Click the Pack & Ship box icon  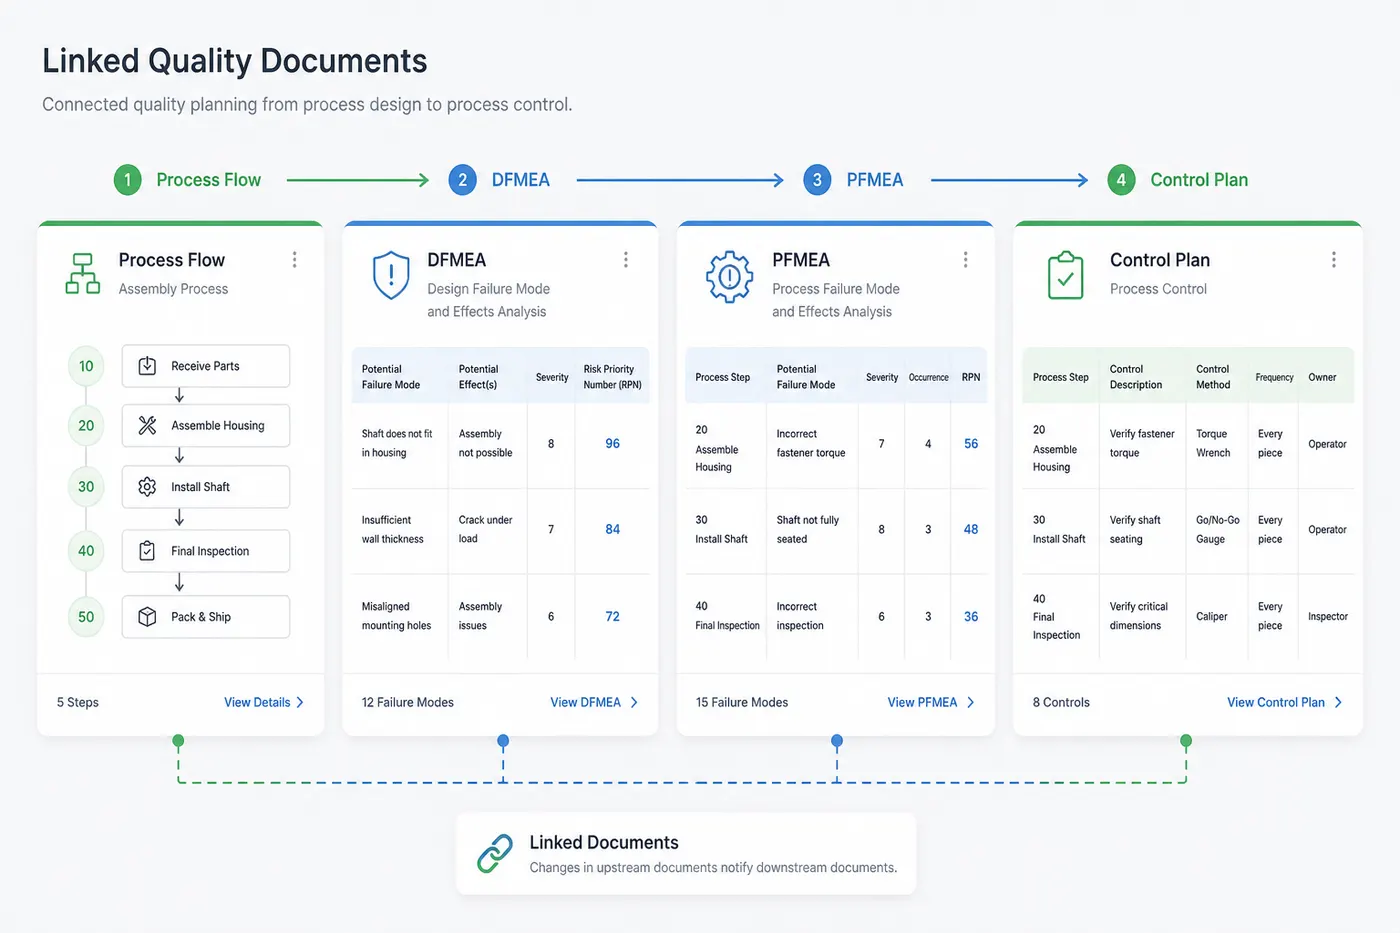point(147,616)
